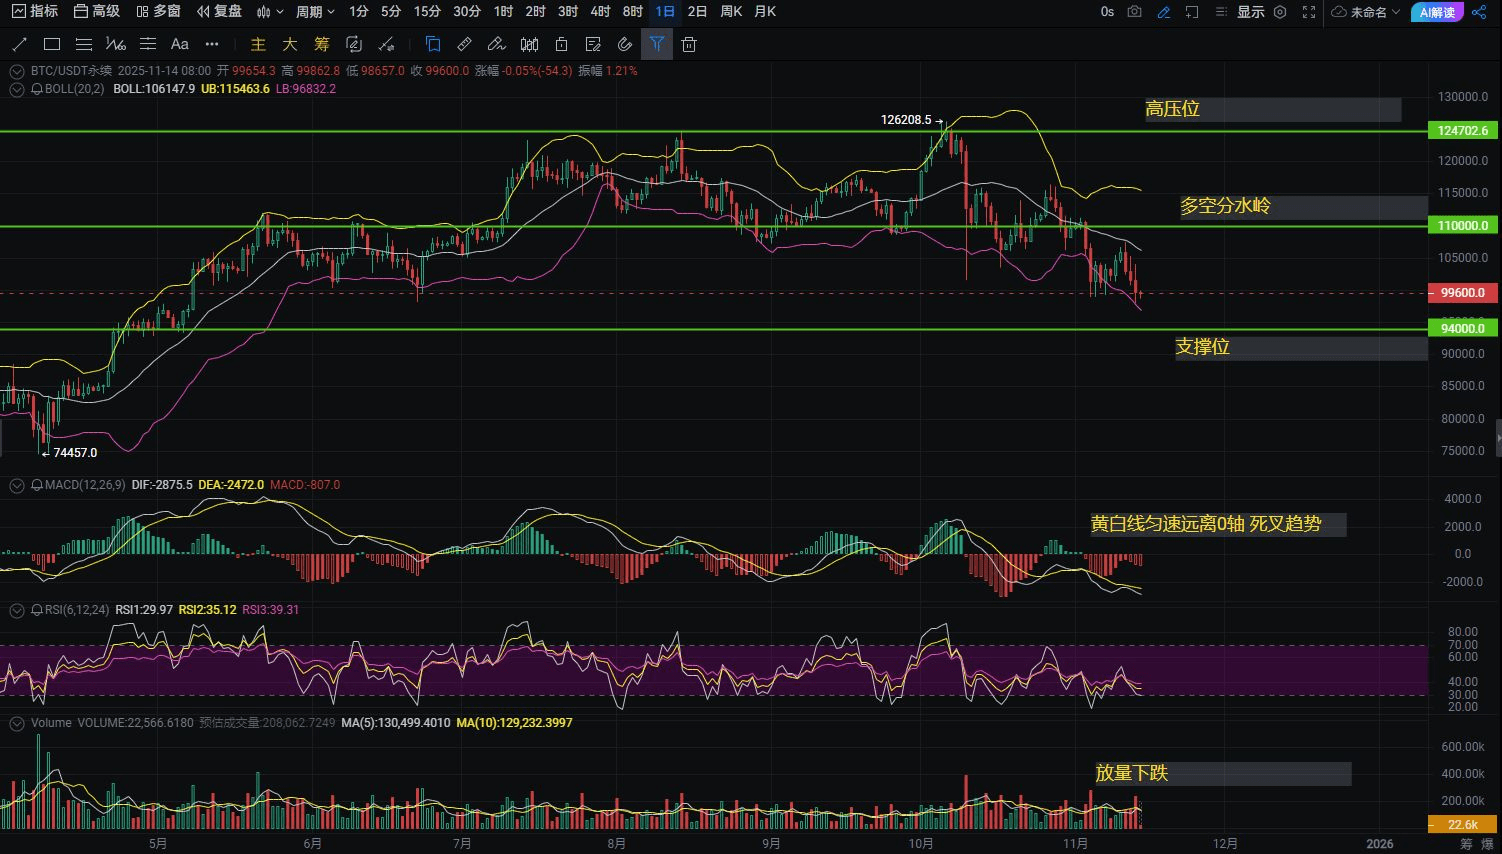Toggle the blue filter funnel tool
This screenshot has height=854, width=1502.
tap(656, 44)
